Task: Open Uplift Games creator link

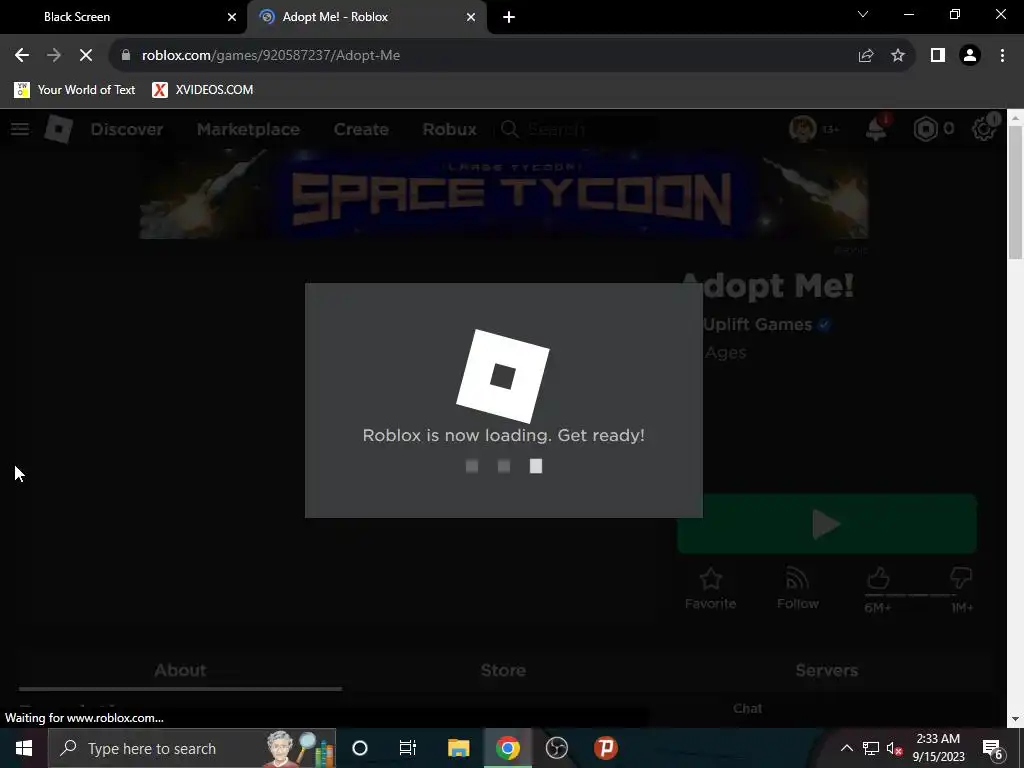Action: tap(758, 325)
